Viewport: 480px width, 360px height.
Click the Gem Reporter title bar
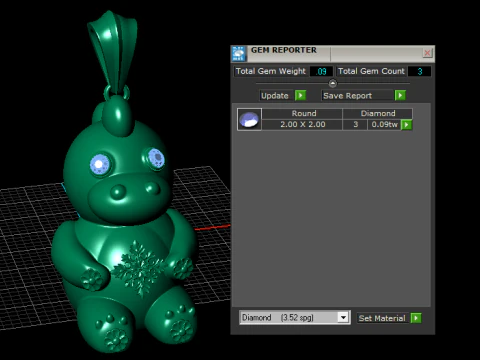click(x=333, y=53)
